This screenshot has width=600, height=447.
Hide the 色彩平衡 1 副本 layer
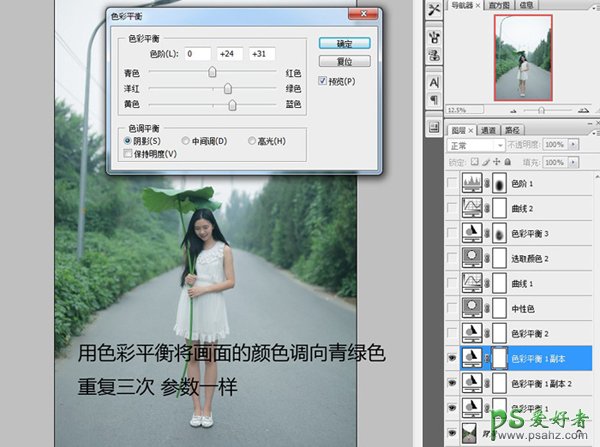pos(453,358)
